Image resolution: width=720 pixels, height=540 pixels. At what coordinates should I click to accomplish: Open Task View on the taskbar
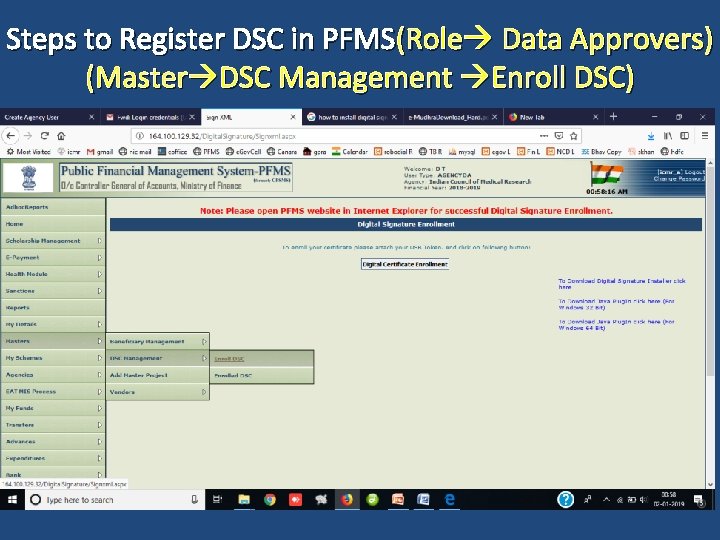click(x=218, y=500)
